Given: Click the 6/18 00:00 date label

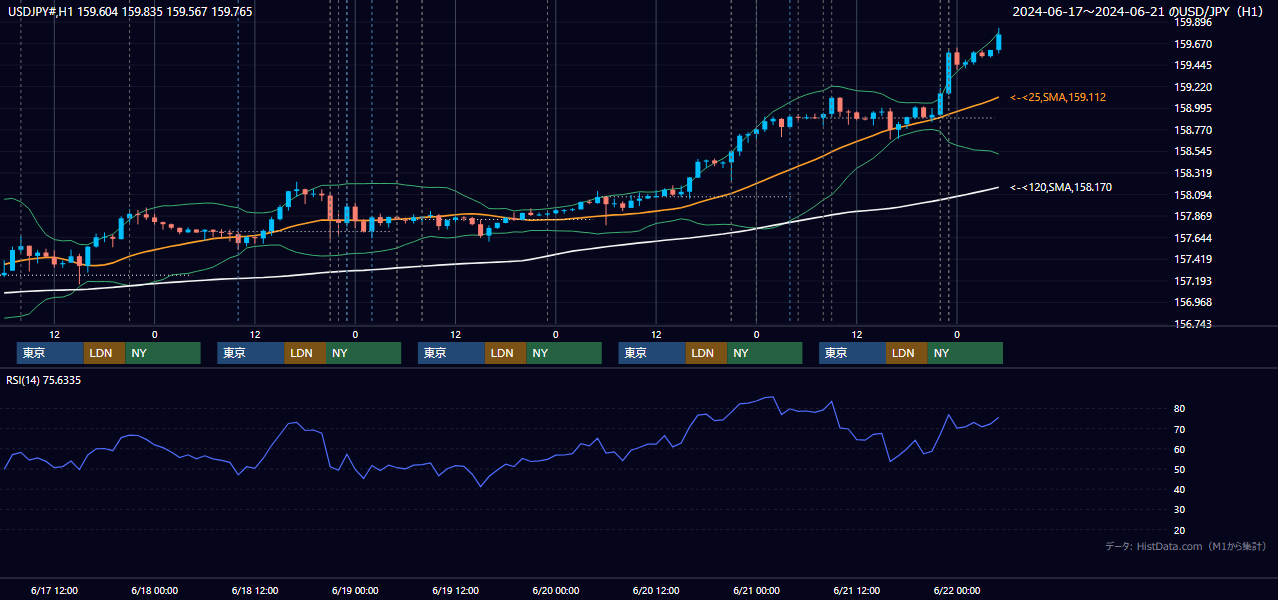Looking at the screenshot, I should (x=154, y=590).
